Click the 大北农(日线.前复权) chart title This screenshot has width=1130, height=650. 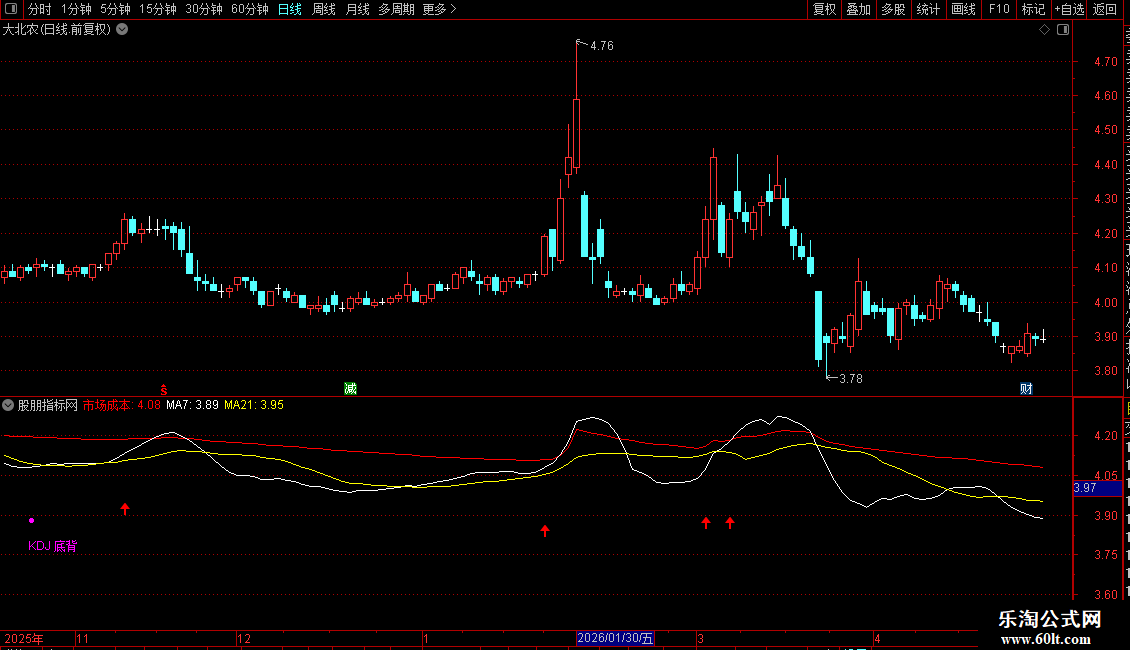[57, 30]
